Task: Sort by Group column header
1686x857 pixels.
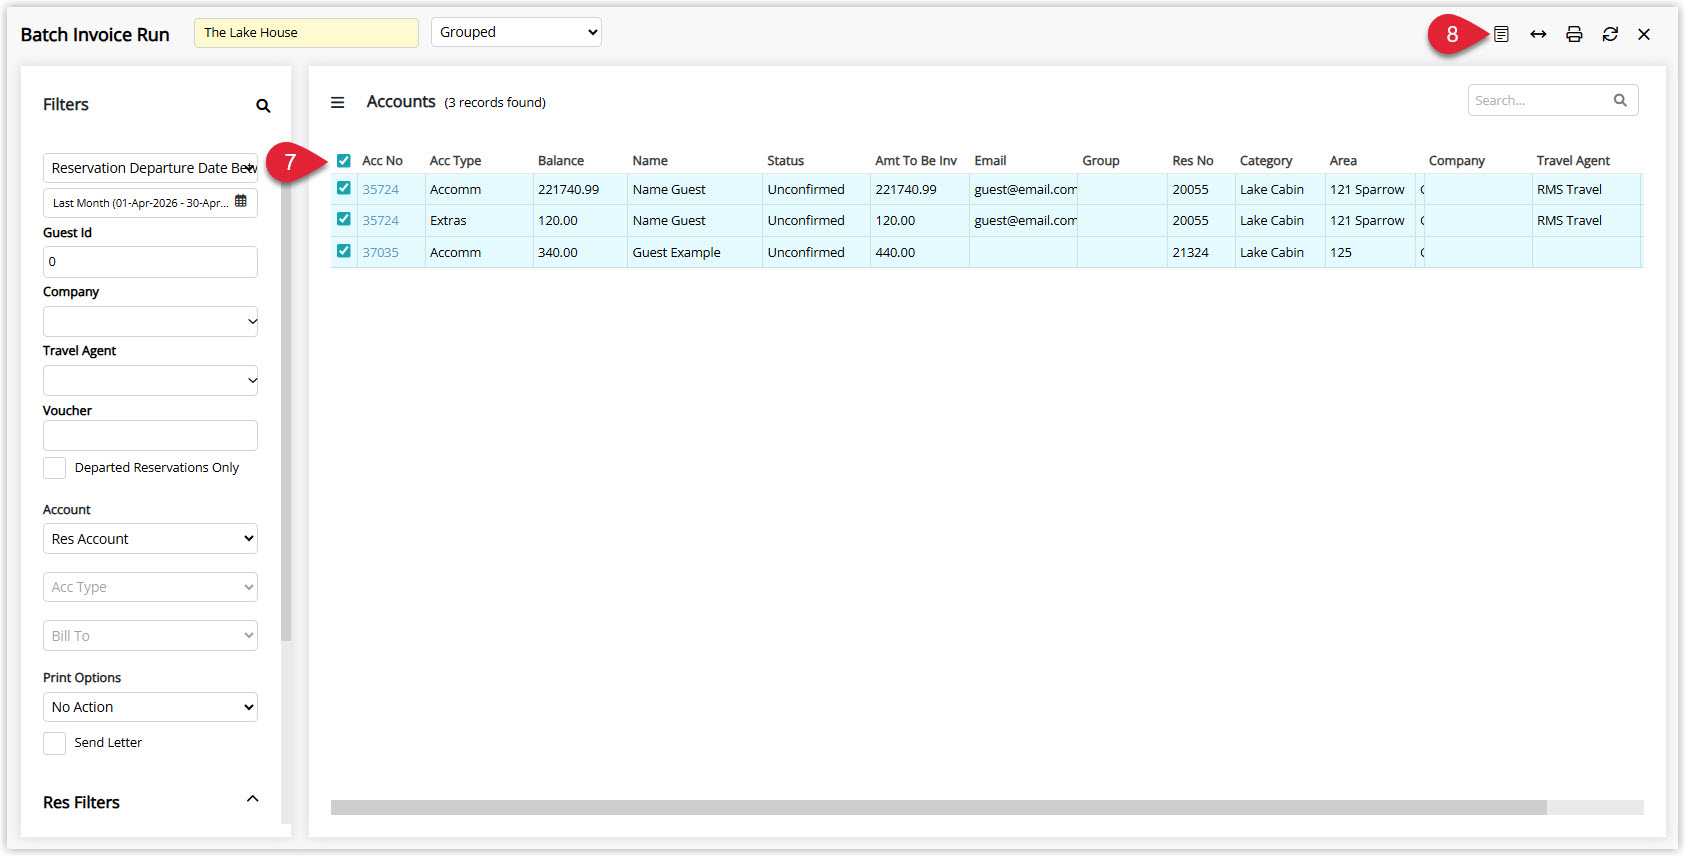Action: click(1101, 161)
